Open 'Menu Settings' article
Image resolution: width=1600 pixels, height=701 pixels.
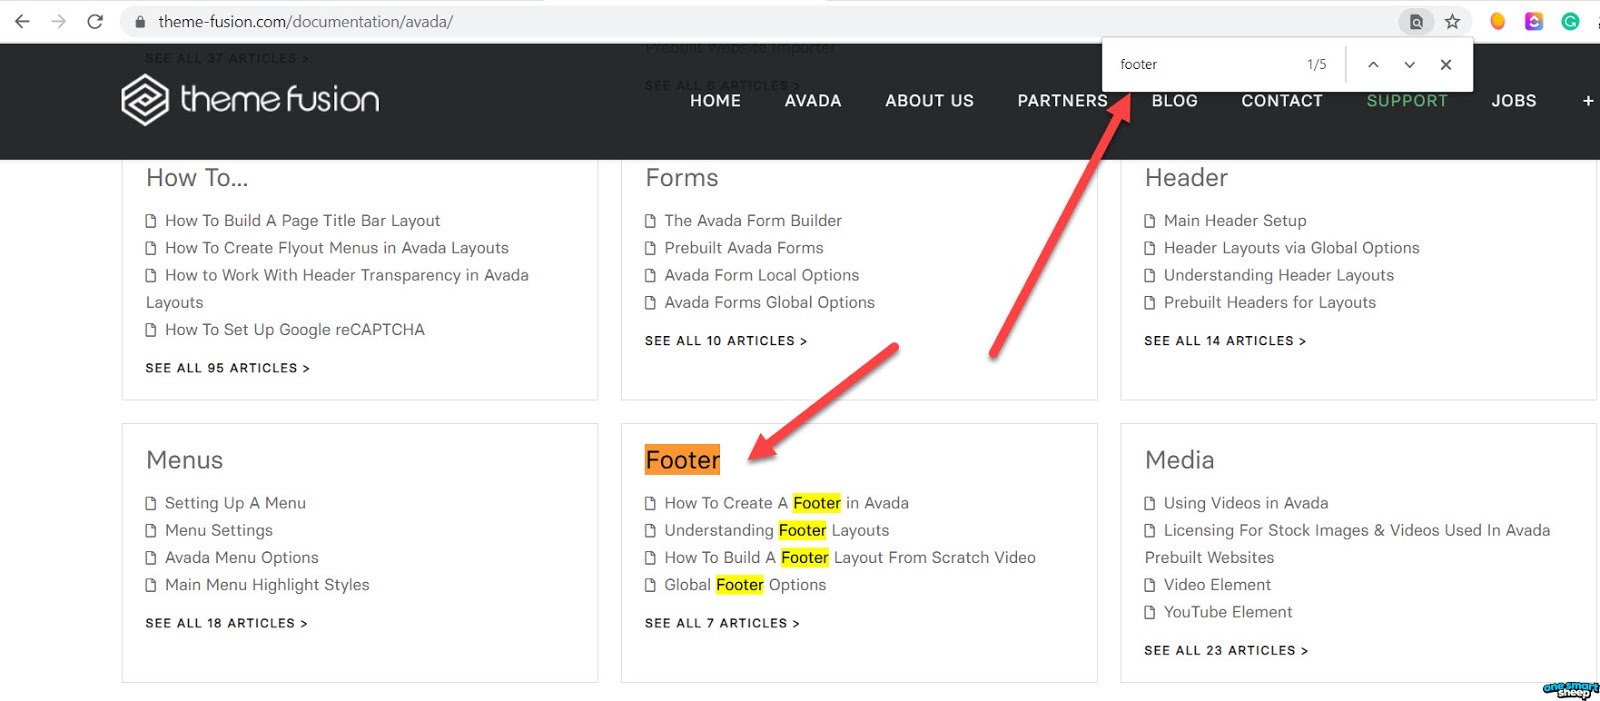click(x=219, y=531)
